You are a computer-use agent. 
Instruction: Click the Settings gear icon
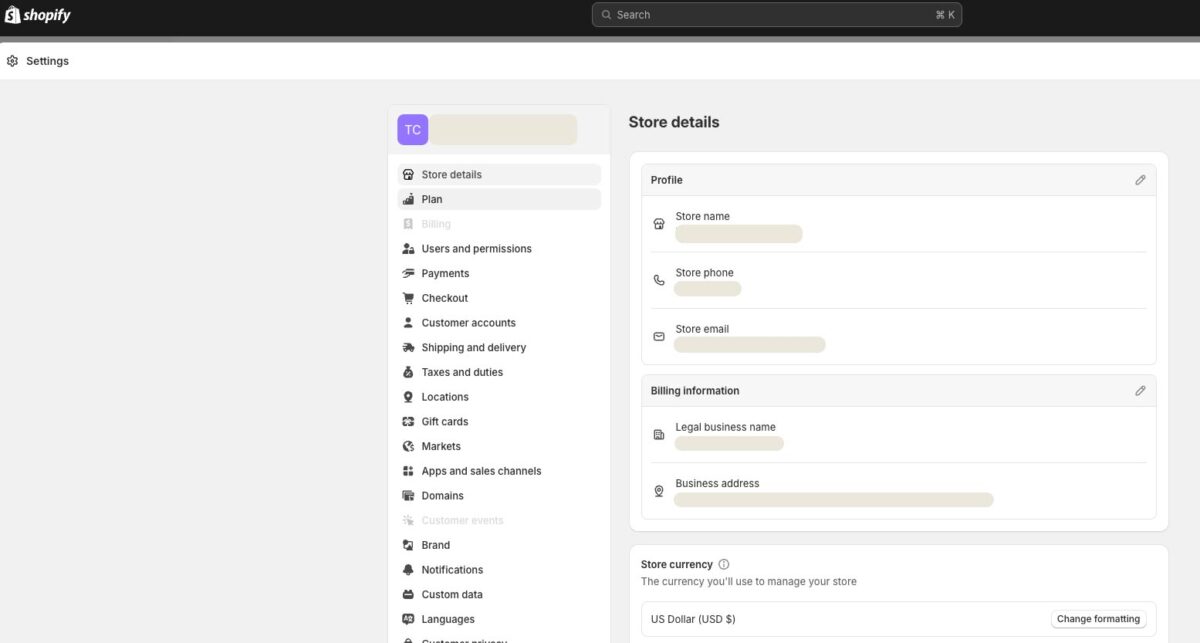click(12, 61)
